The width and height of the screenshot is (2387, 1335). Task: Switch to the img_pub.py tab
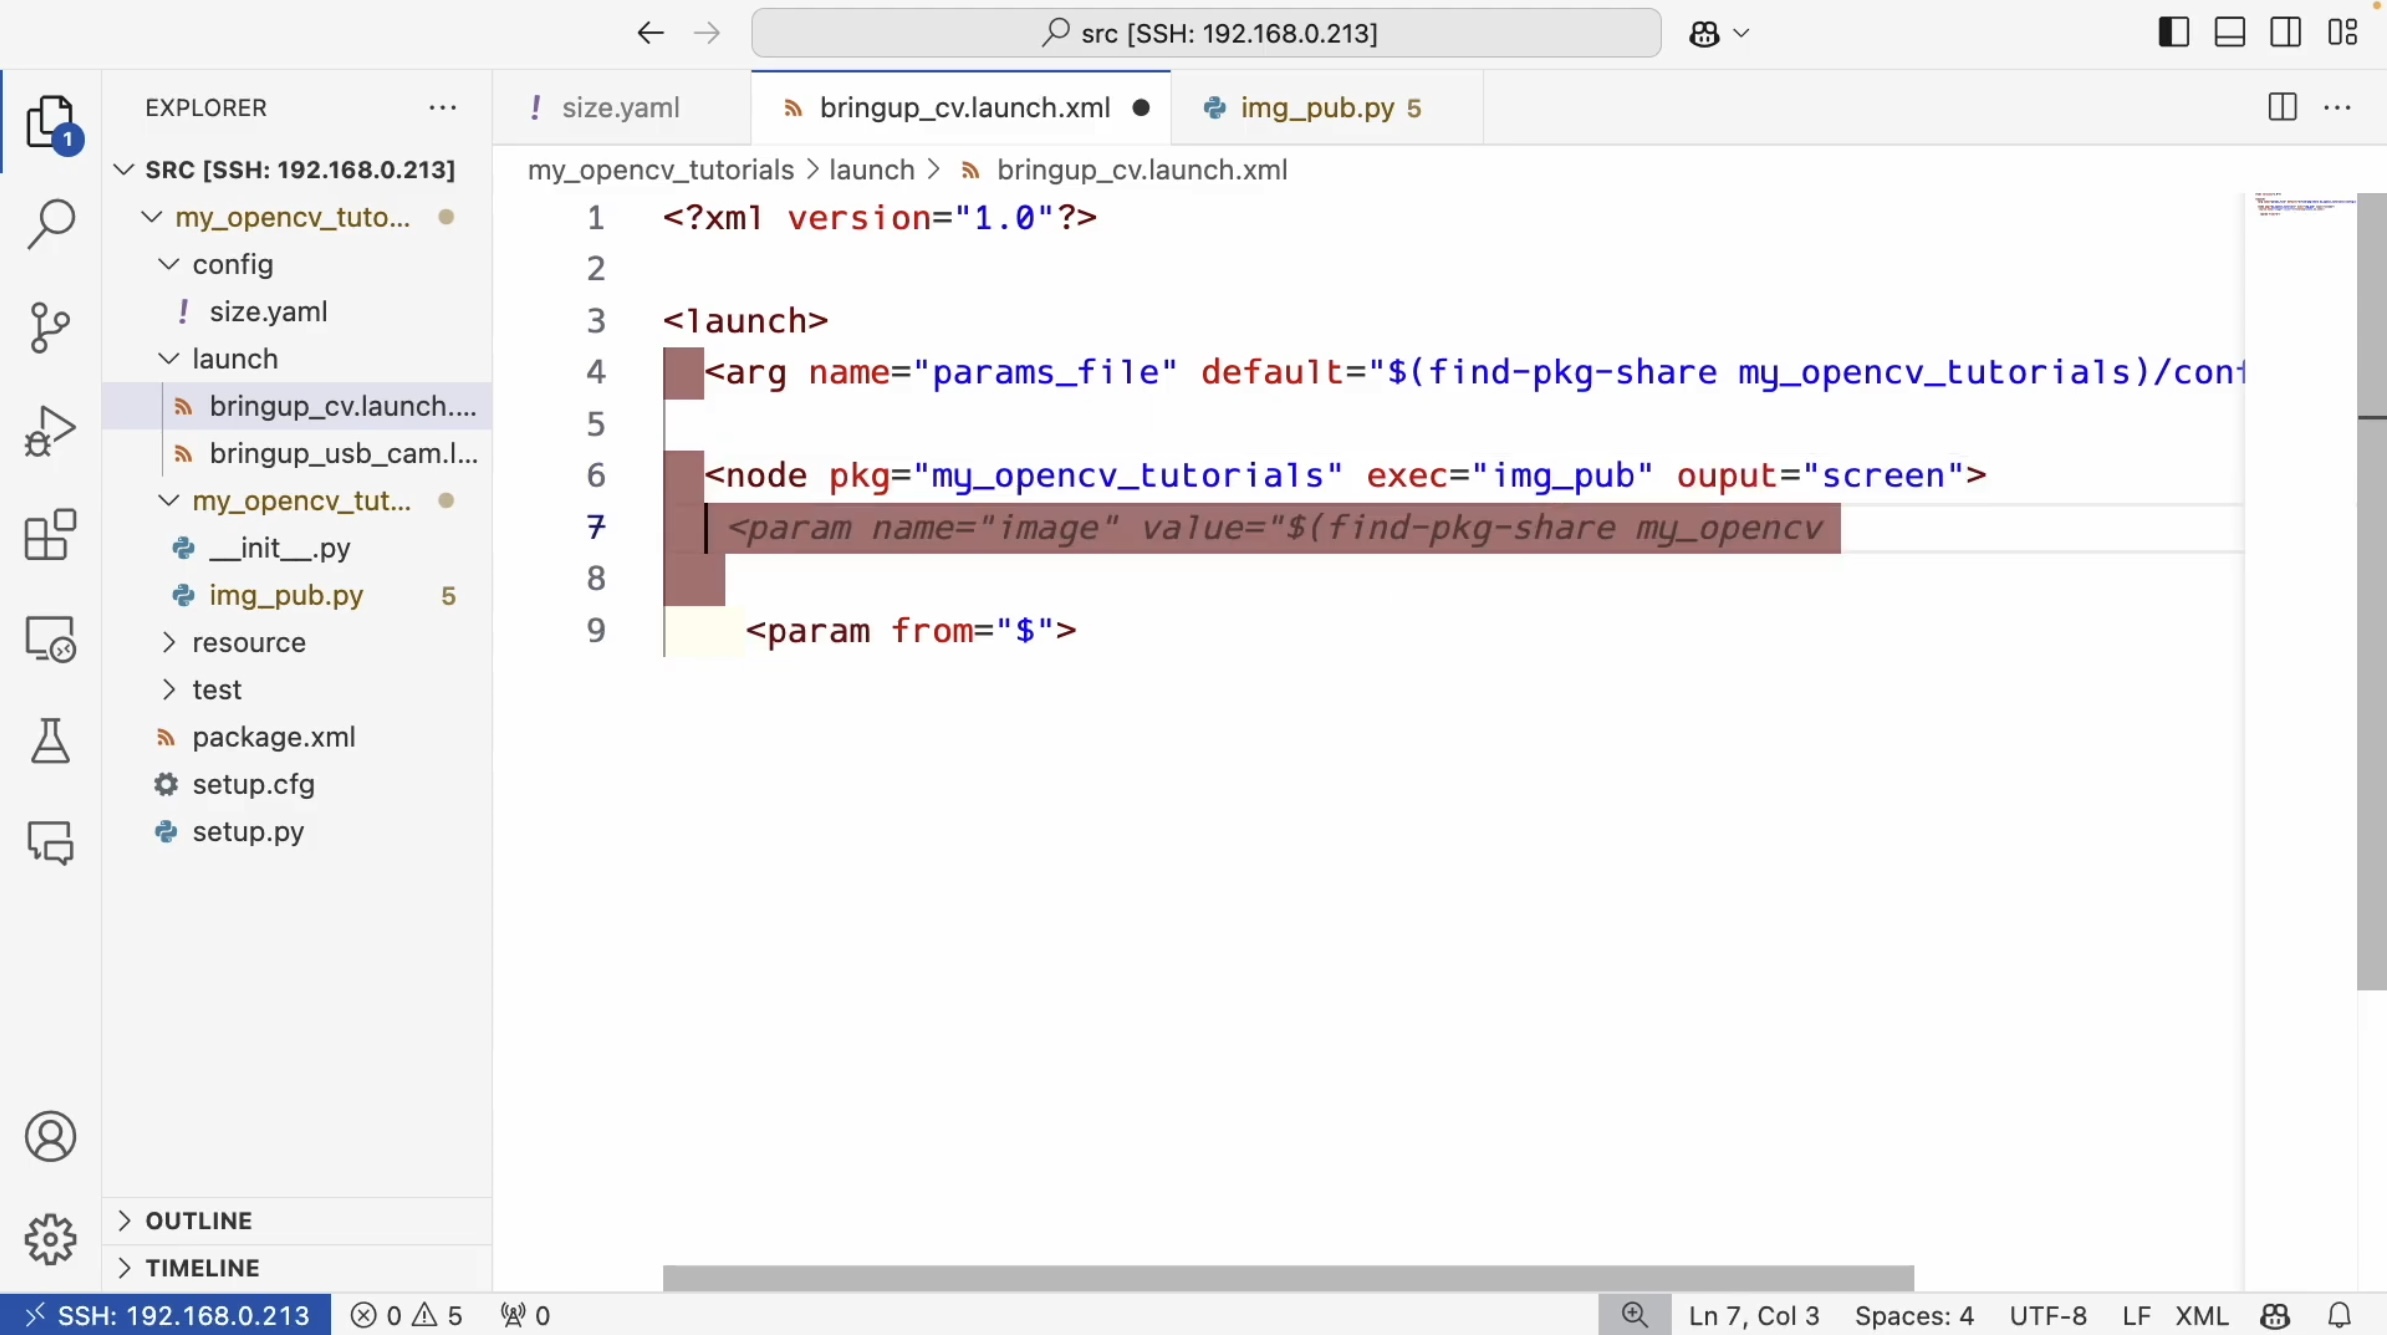(1316, 108)
